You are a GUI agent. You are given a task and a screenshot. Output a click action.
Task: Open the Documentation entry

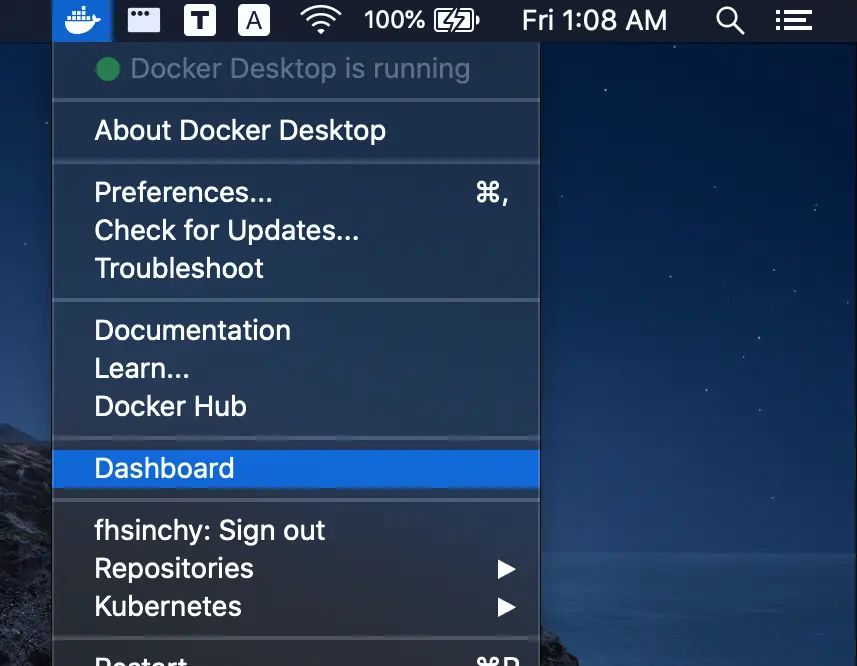click(192, 330)
